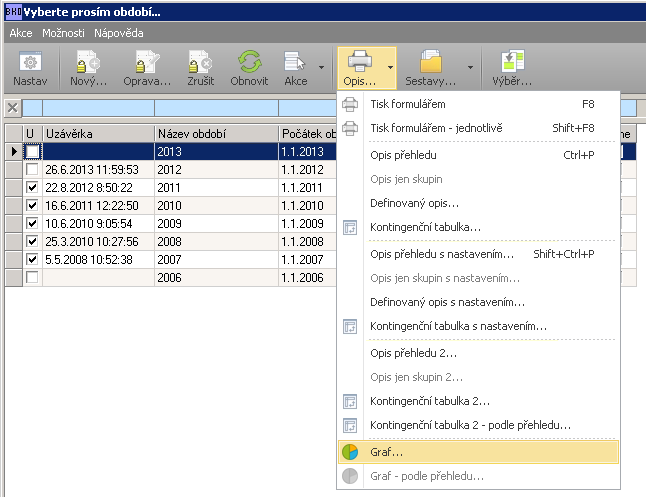646x497 pixels.
Task: Uncheck the checkbox in the 2008 row
Action: (32, 241)
